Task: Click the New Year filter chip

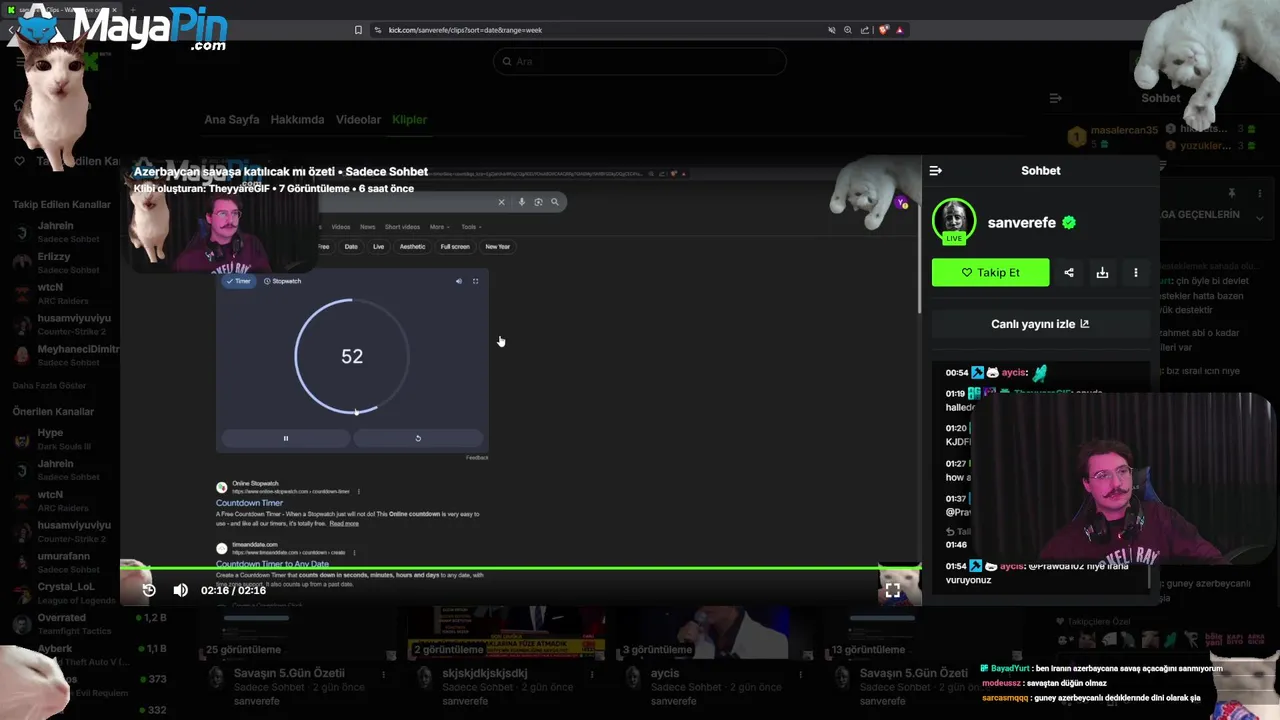Action: [497, 246]
